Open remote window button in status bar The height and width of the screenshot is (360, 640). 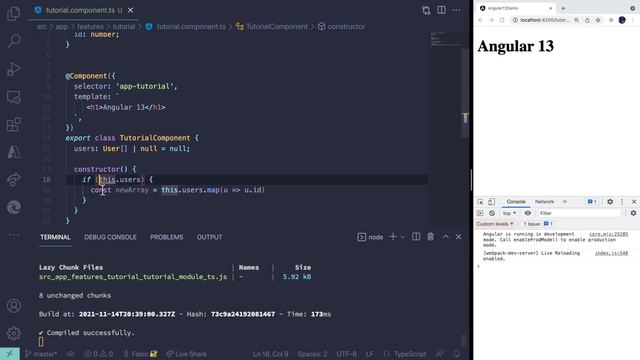[10, 353]
